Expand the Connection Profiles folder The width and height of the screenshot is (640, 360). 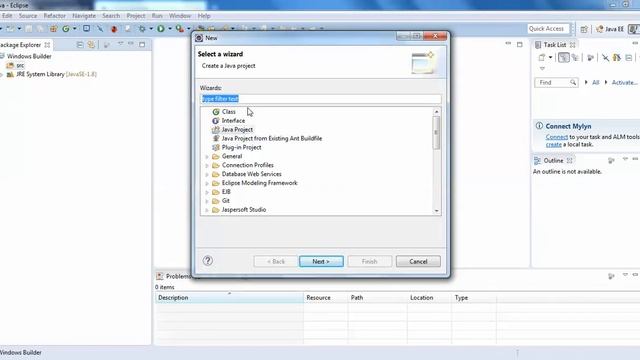point(207,166)
